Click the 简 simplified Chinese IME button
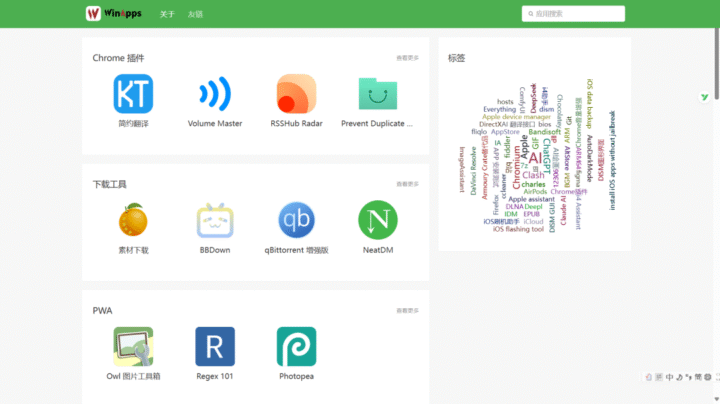720x404 pixels. click(698, 377)
